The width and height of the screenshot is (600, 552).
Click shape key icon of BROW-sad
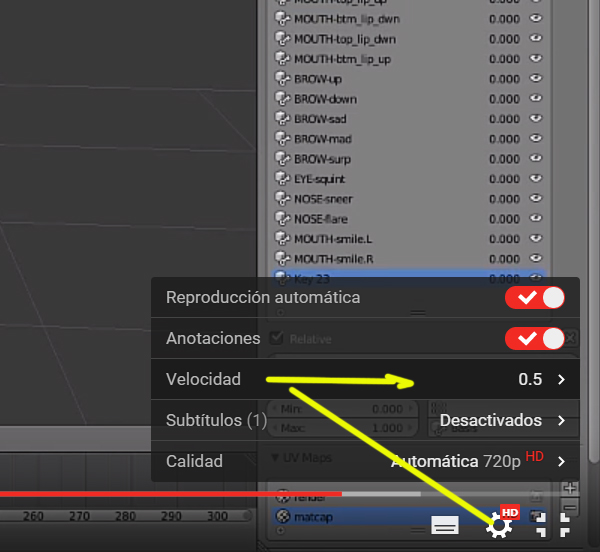tap(282, 118)
